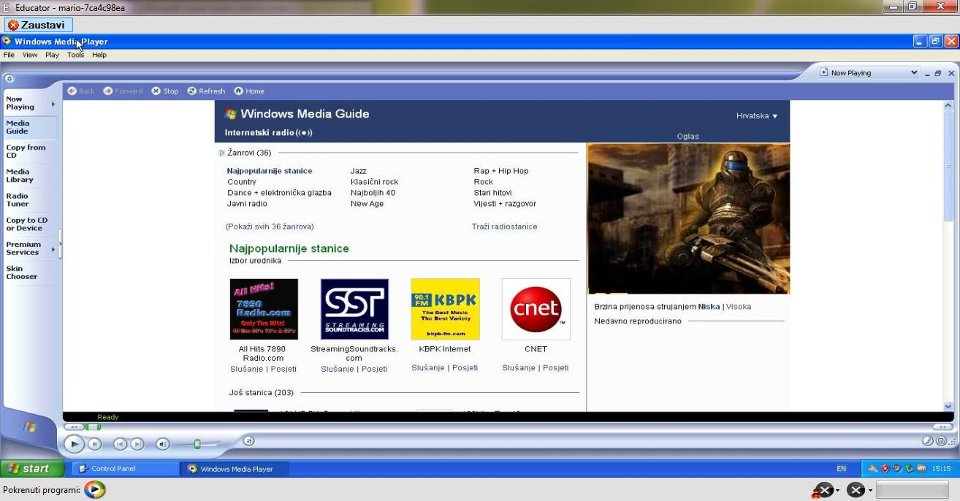The height and width of the screenshot is (501, 960).
Task: Select Klasični rock genre
Action: pos(374,182)
